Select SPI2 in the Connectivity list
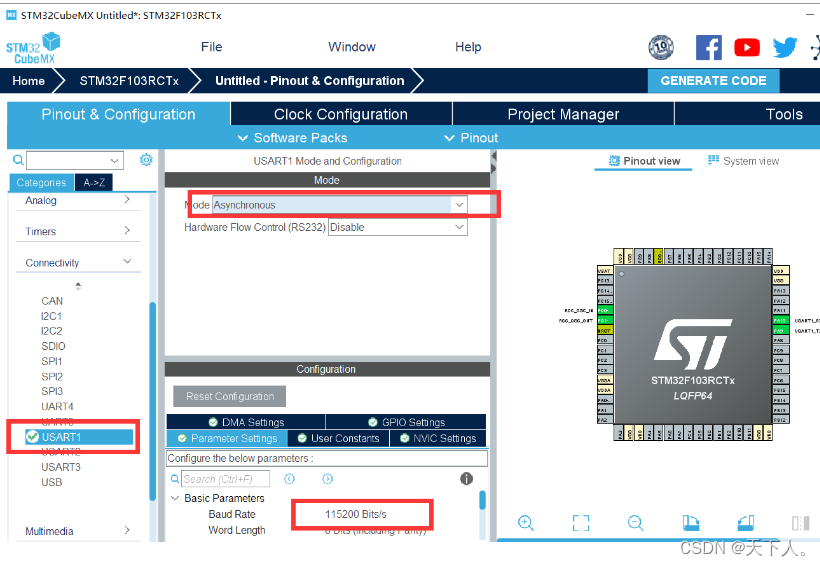The image size is (820, 566). (52, 376)
